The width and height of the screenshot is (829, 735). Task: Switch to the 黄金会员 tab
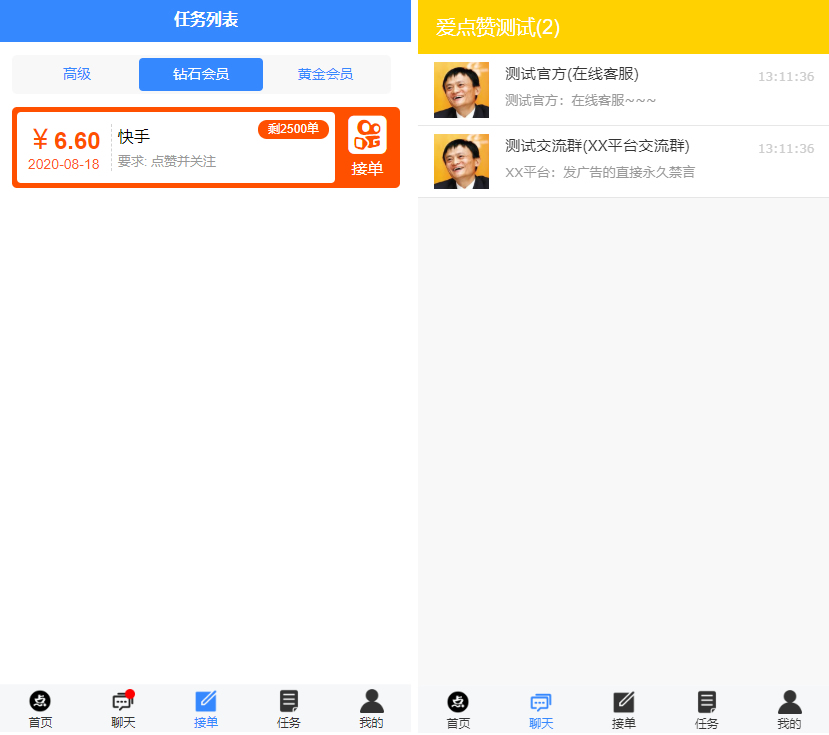click(325, 74)
